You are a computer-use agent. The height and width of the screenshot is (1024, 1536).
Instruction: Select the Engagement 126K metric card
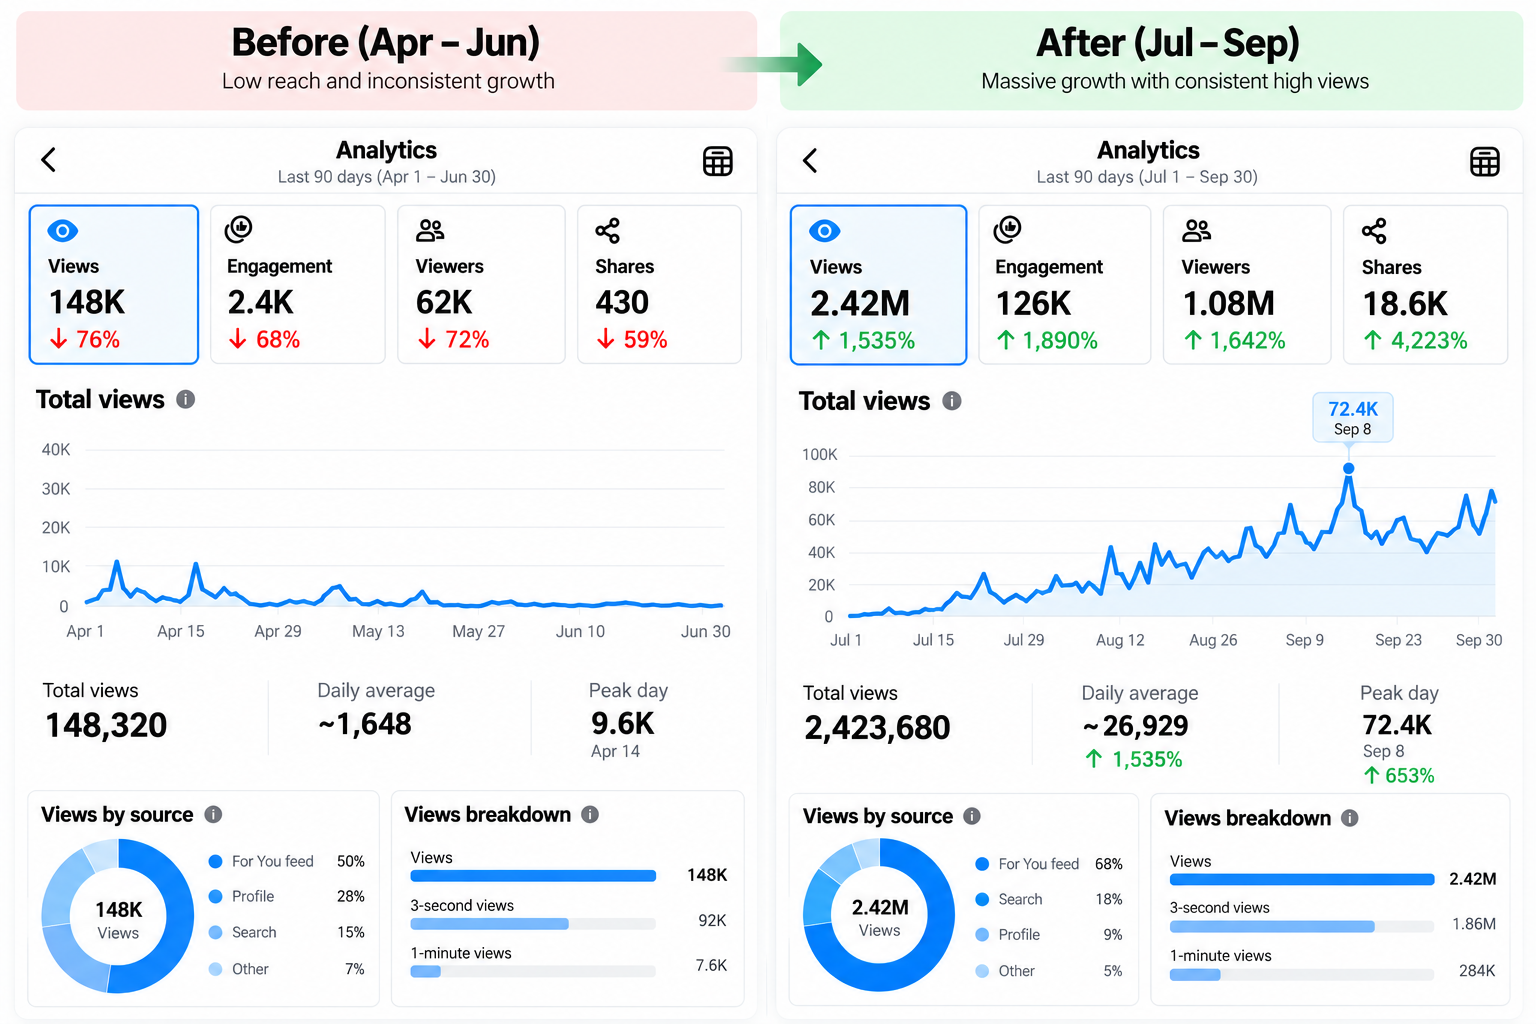(x=1064, y=285)
